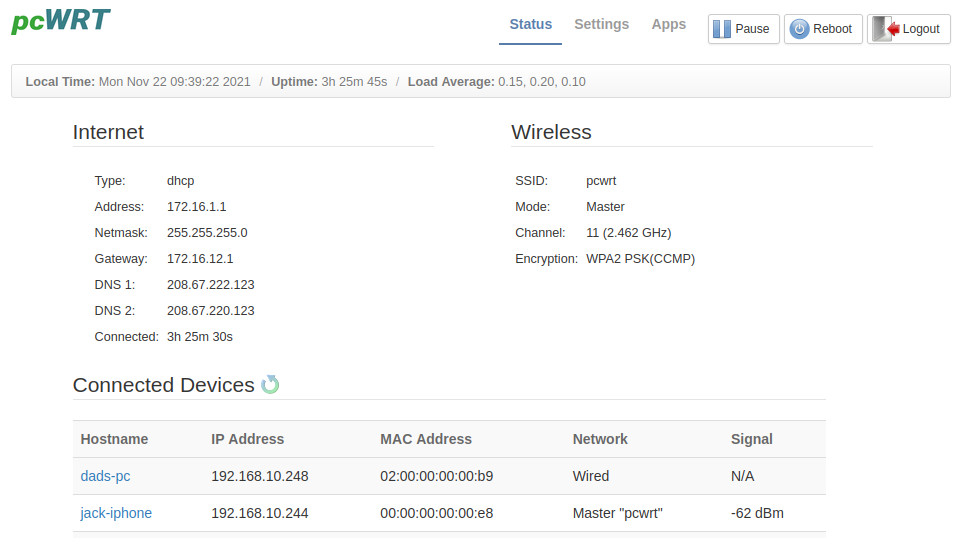Click the MAC Address column header
Viewport: 967px width, 538px height.
pos(425,439)
